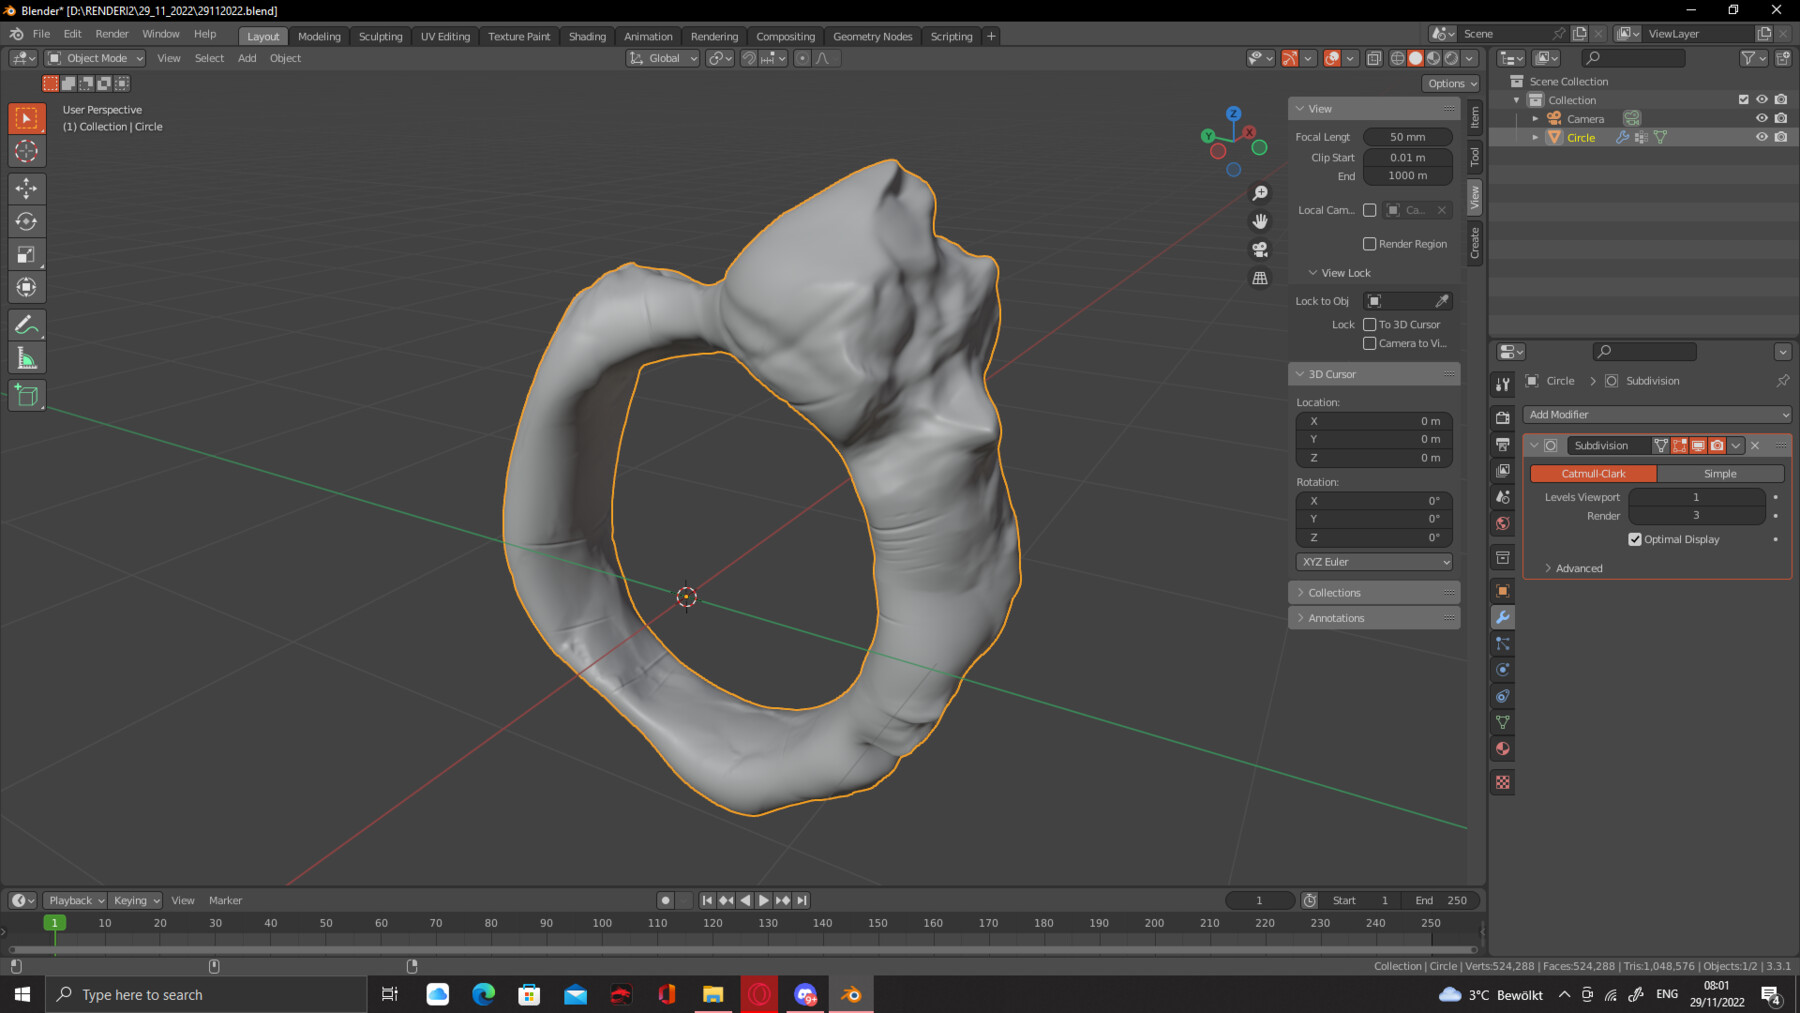Open the transformation orientation Global dropdown

(662, 58)
